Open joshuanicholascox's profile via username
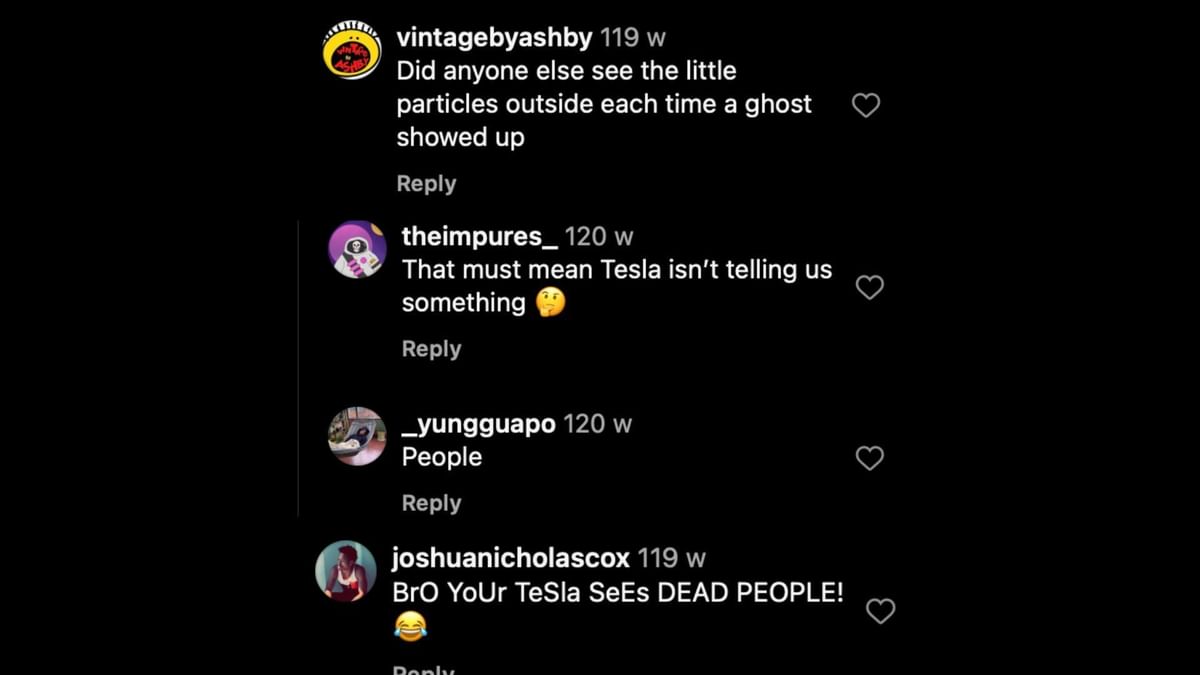The width and height of the screenshot is (1200, 675). pos(510,558)
